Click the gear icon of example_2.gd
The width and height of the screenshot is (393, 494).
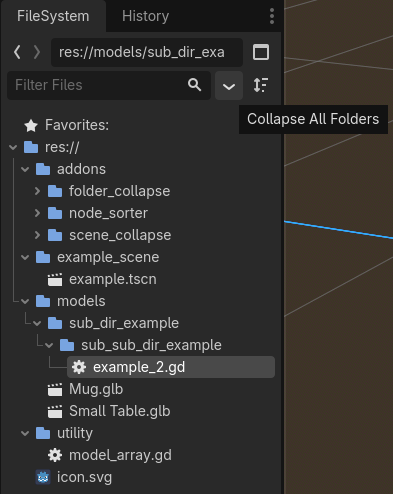click(x=79, y=367)
